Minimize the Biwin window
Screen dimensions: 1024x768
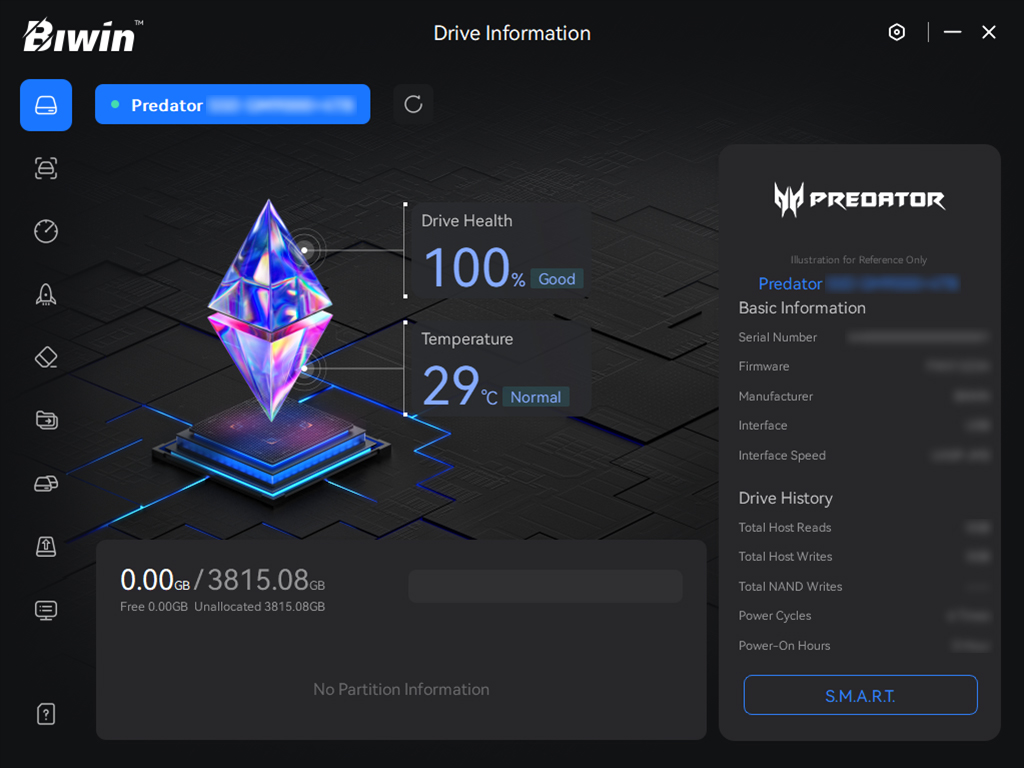(952, 32)
